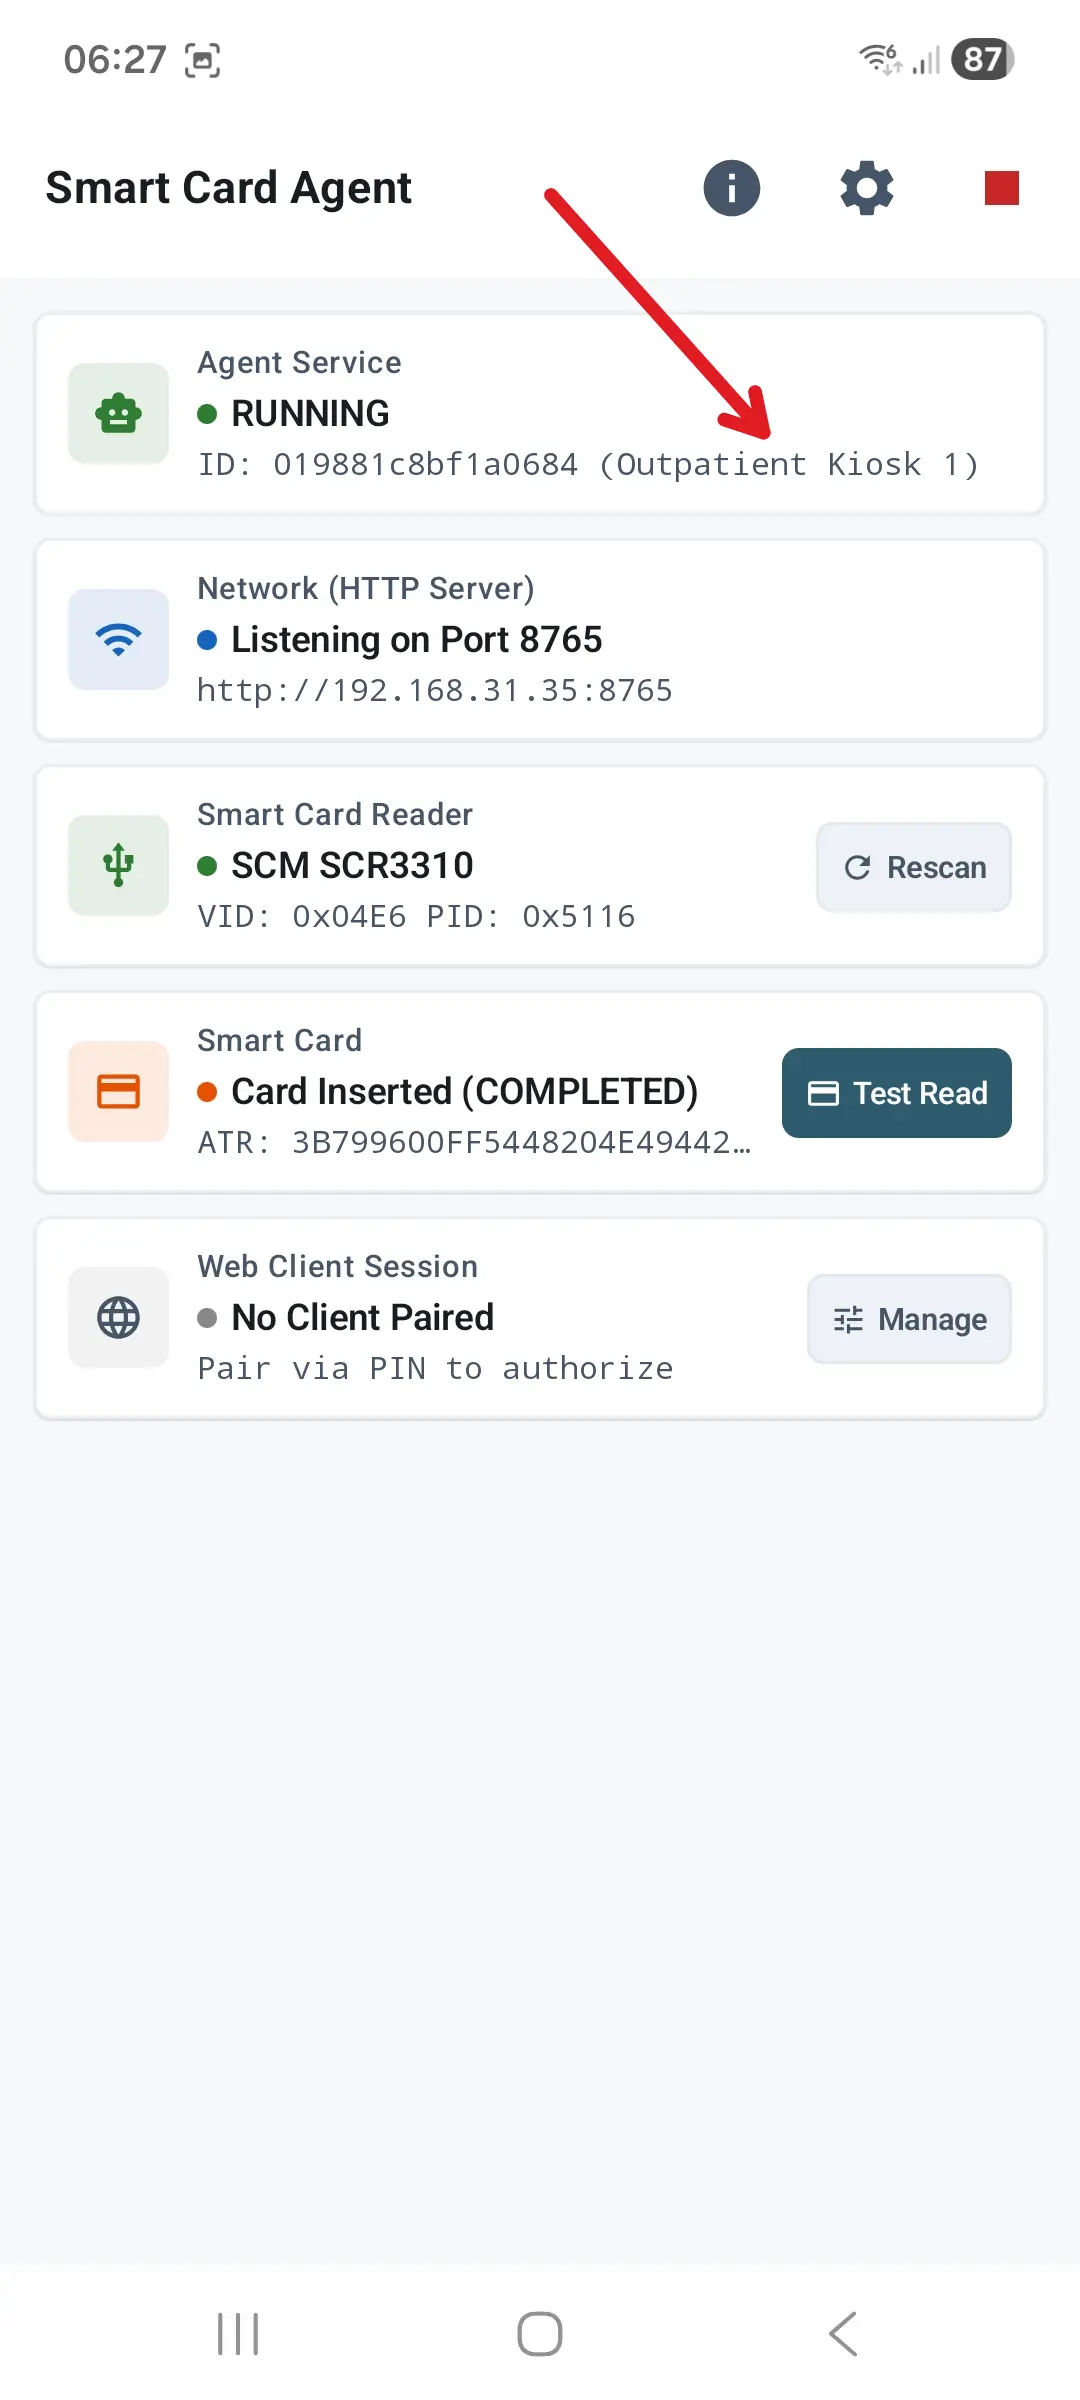Screen dimensions: 1080x2400
Task: Open the info icon in header
Action: (x=731, y=188)
